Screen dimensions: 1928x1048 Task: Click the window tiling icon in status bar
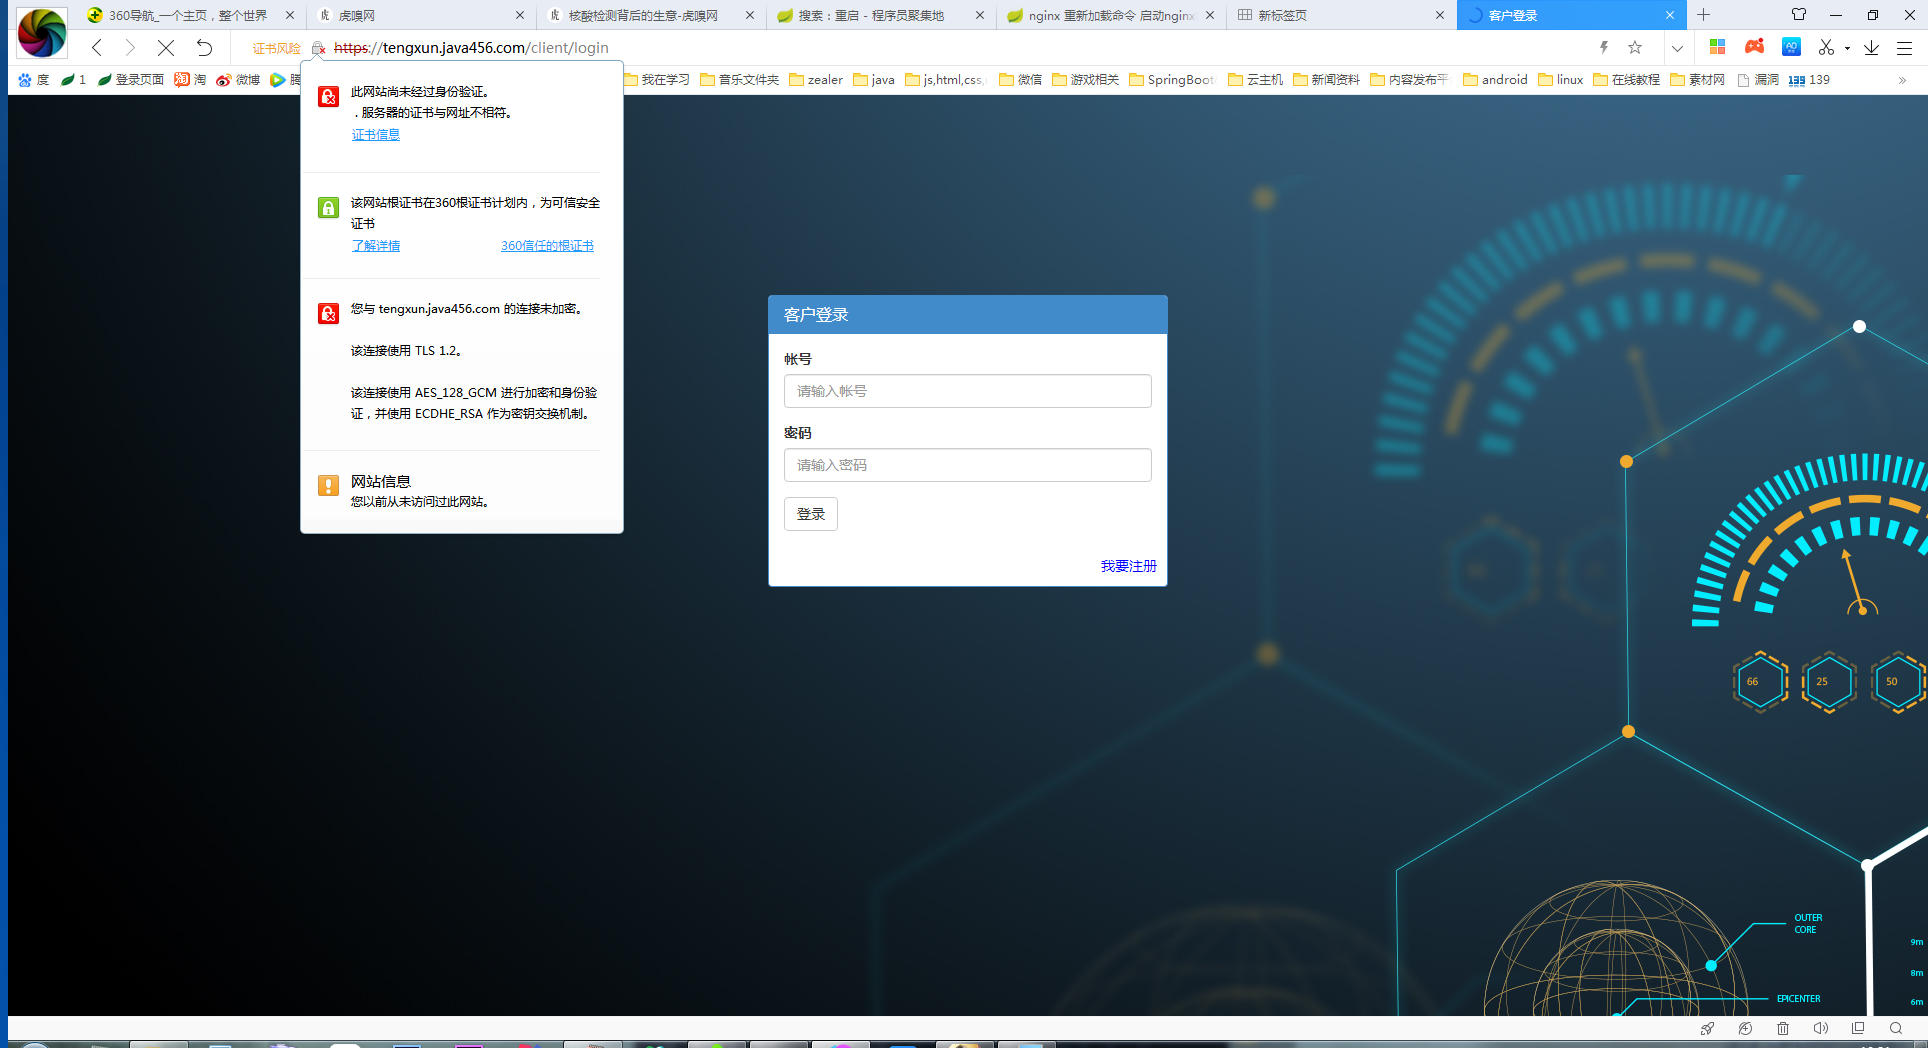1858,1028
